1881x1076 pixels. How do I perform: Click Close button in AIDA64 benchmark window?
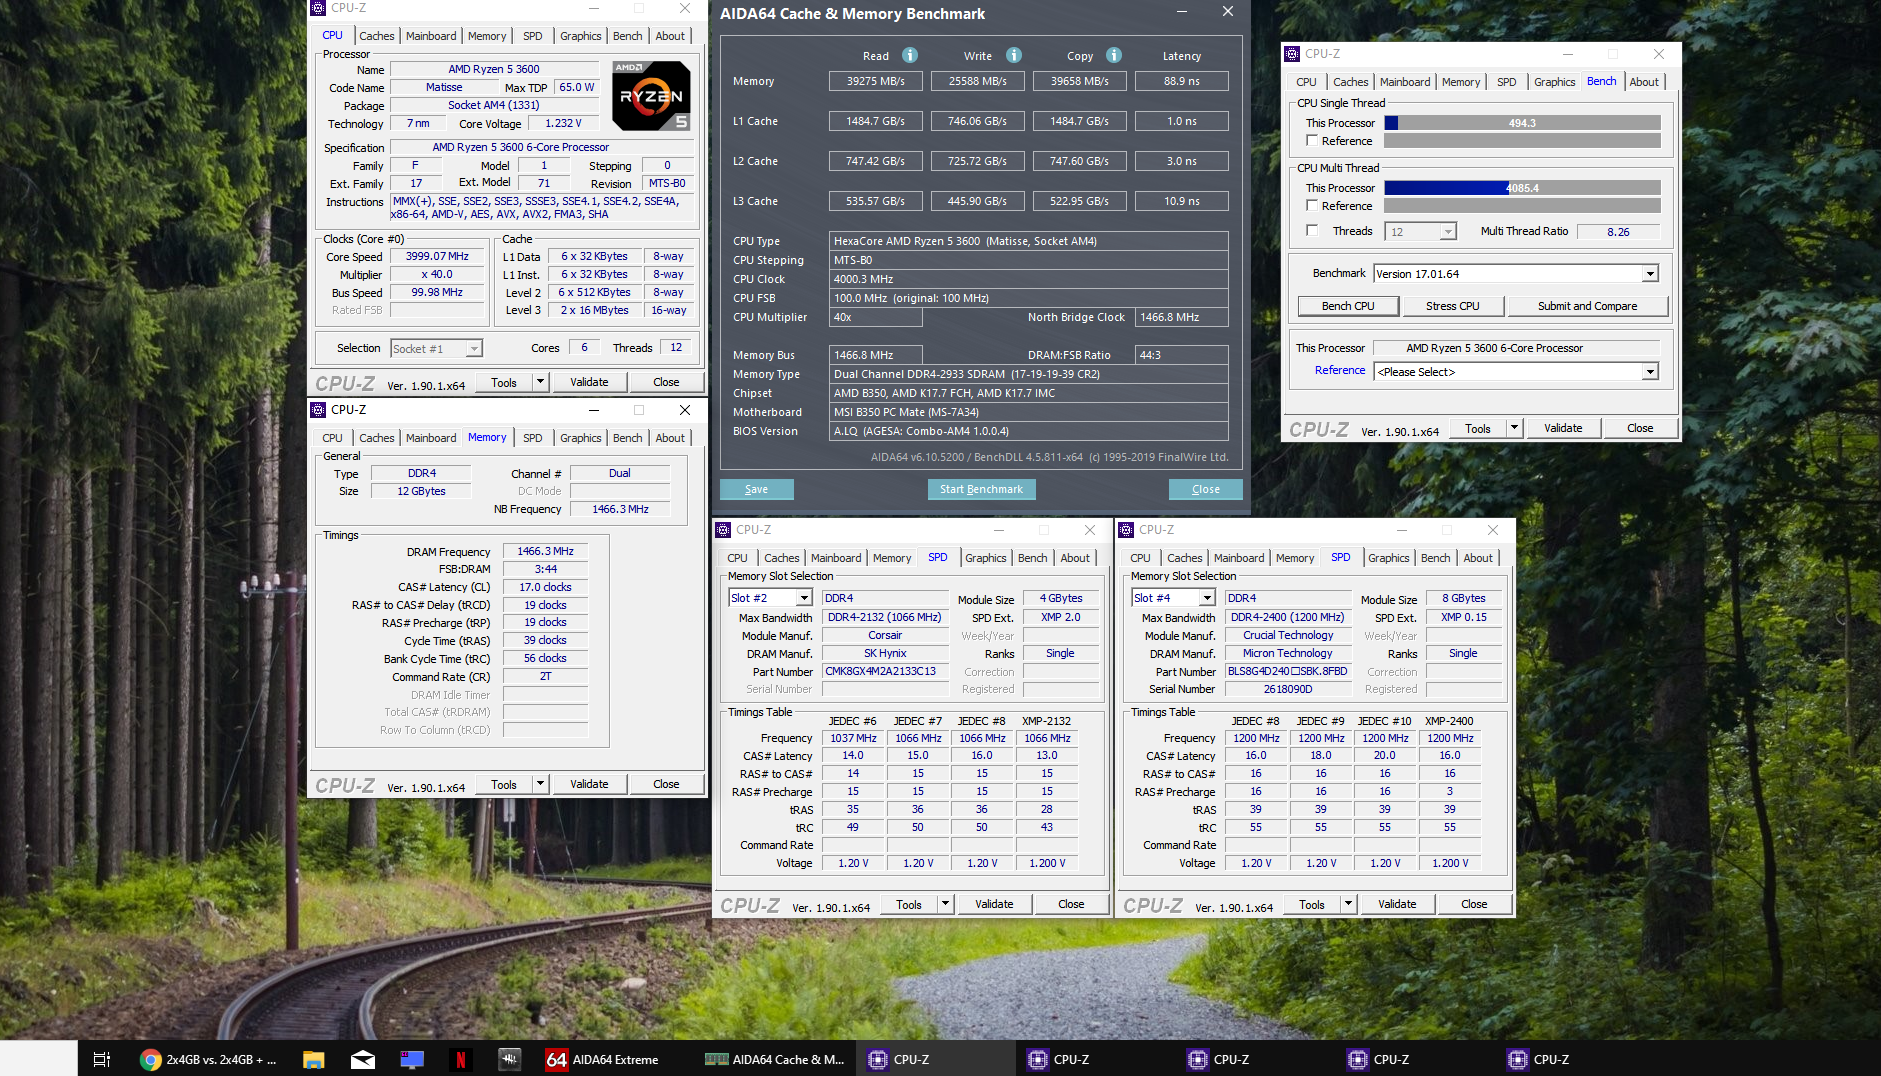pos(1206,489)
